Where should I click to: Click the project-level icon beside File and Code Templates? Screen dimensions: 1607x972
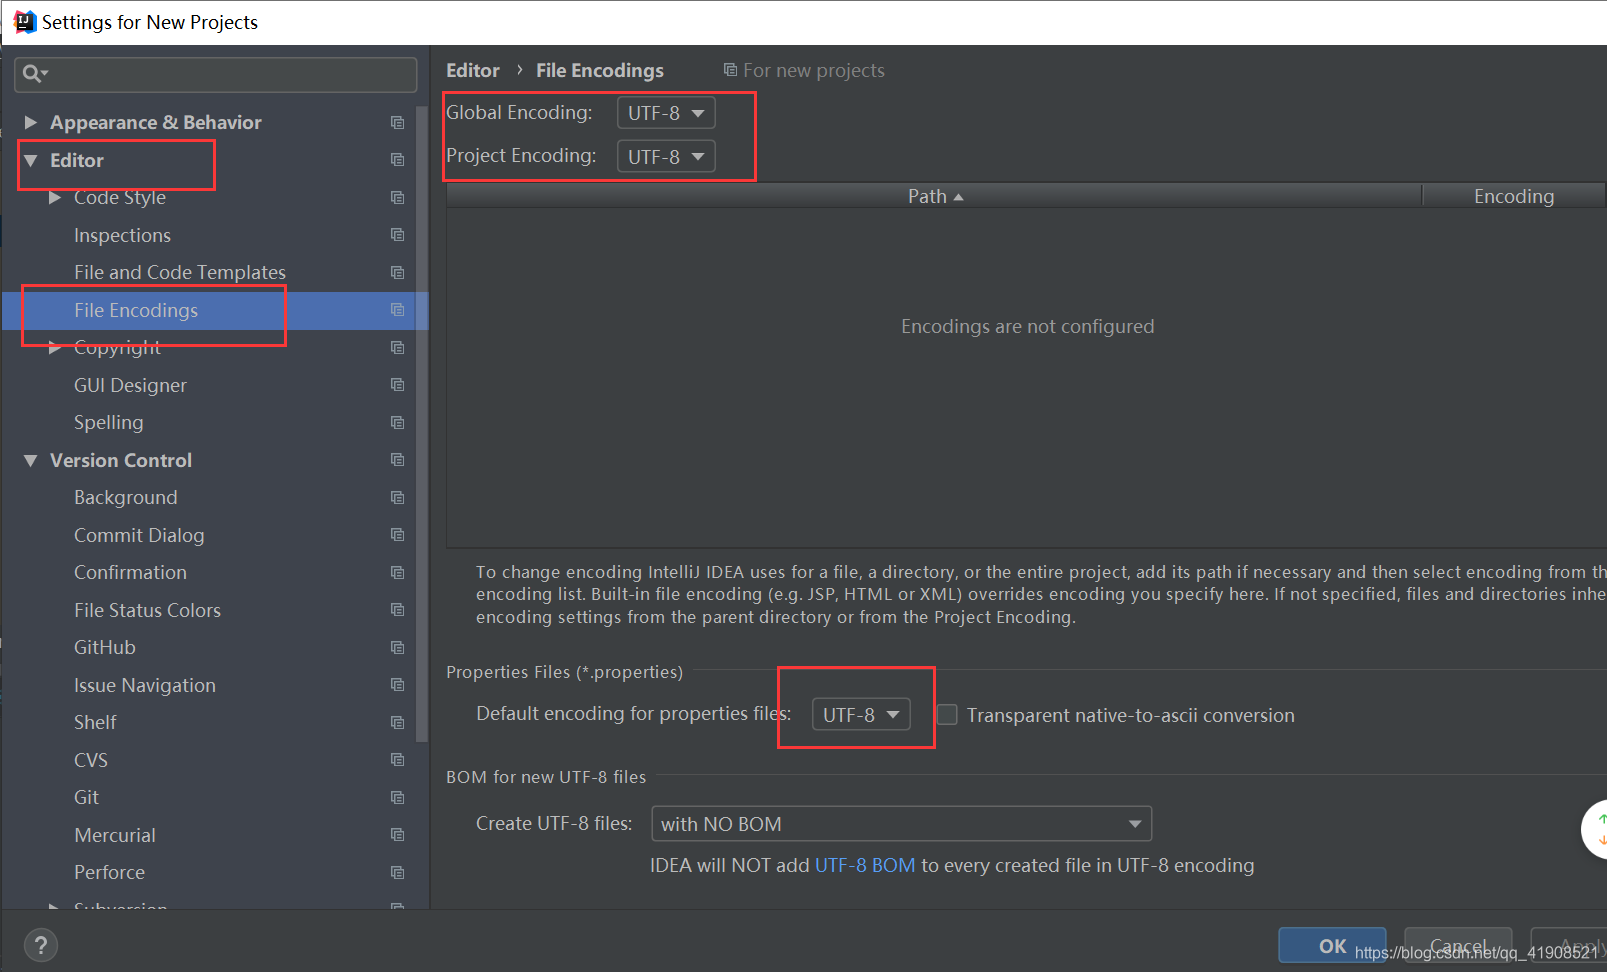click(397, 272)
